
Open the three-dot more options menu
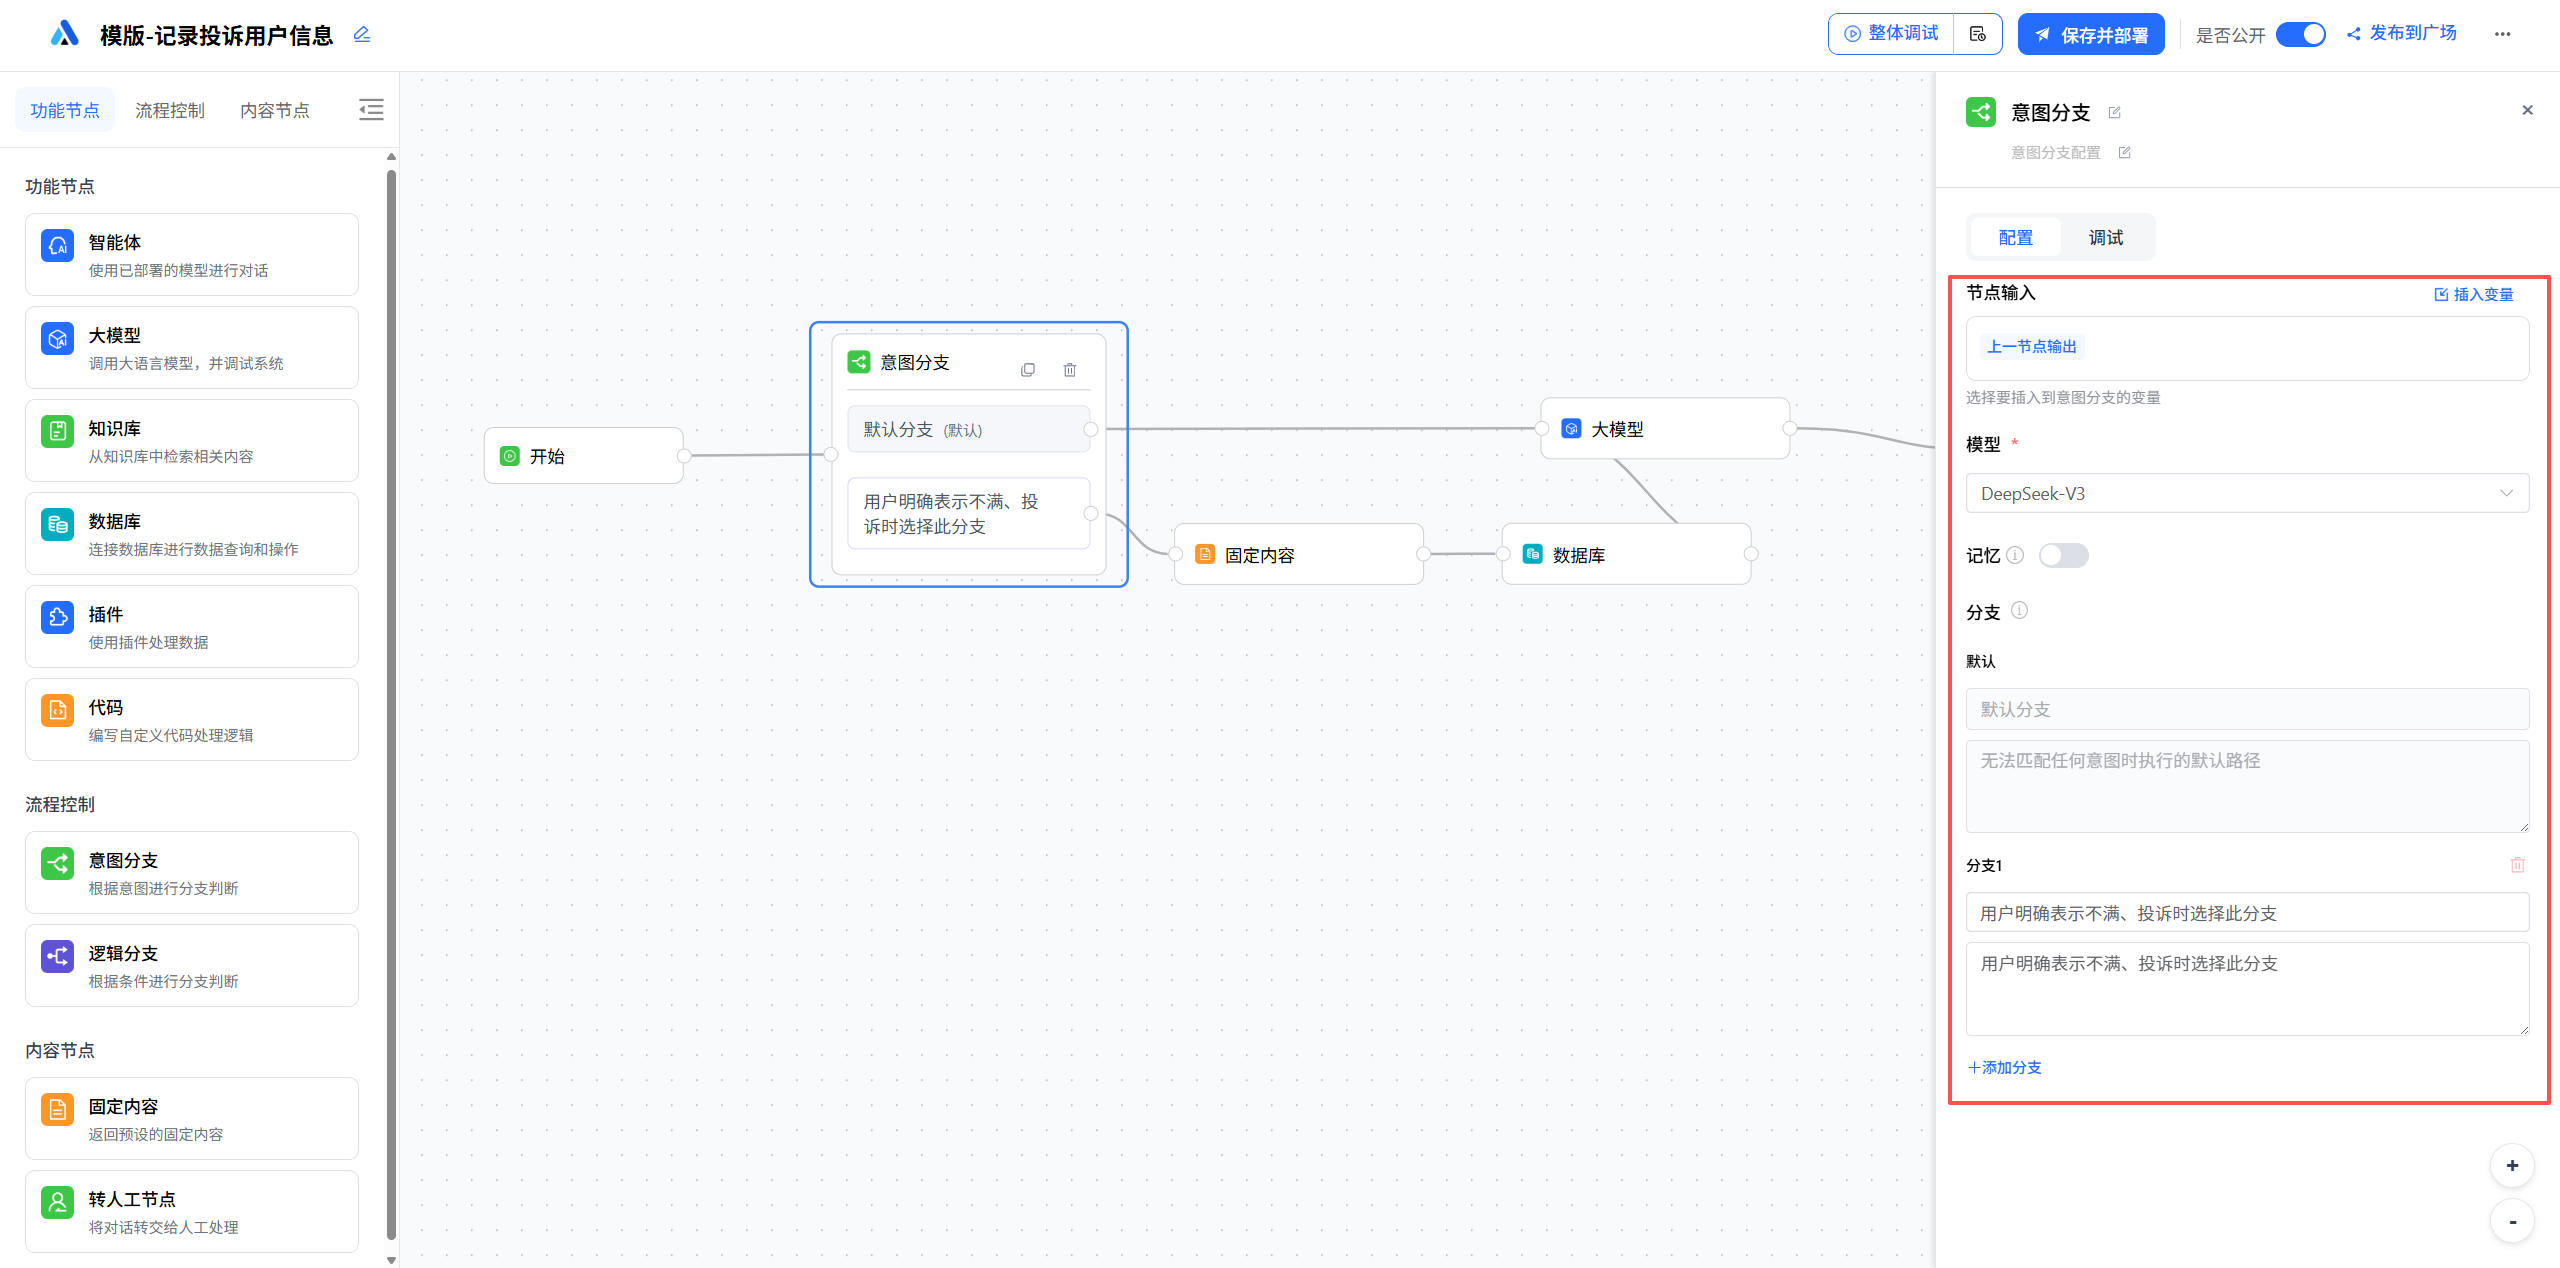(x=2502, y=34)
